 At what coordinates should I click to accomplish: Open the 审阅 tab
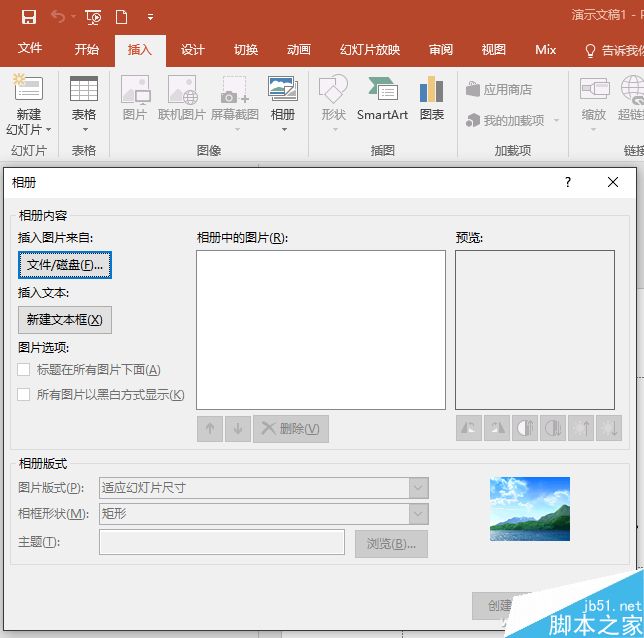[441, 50]
